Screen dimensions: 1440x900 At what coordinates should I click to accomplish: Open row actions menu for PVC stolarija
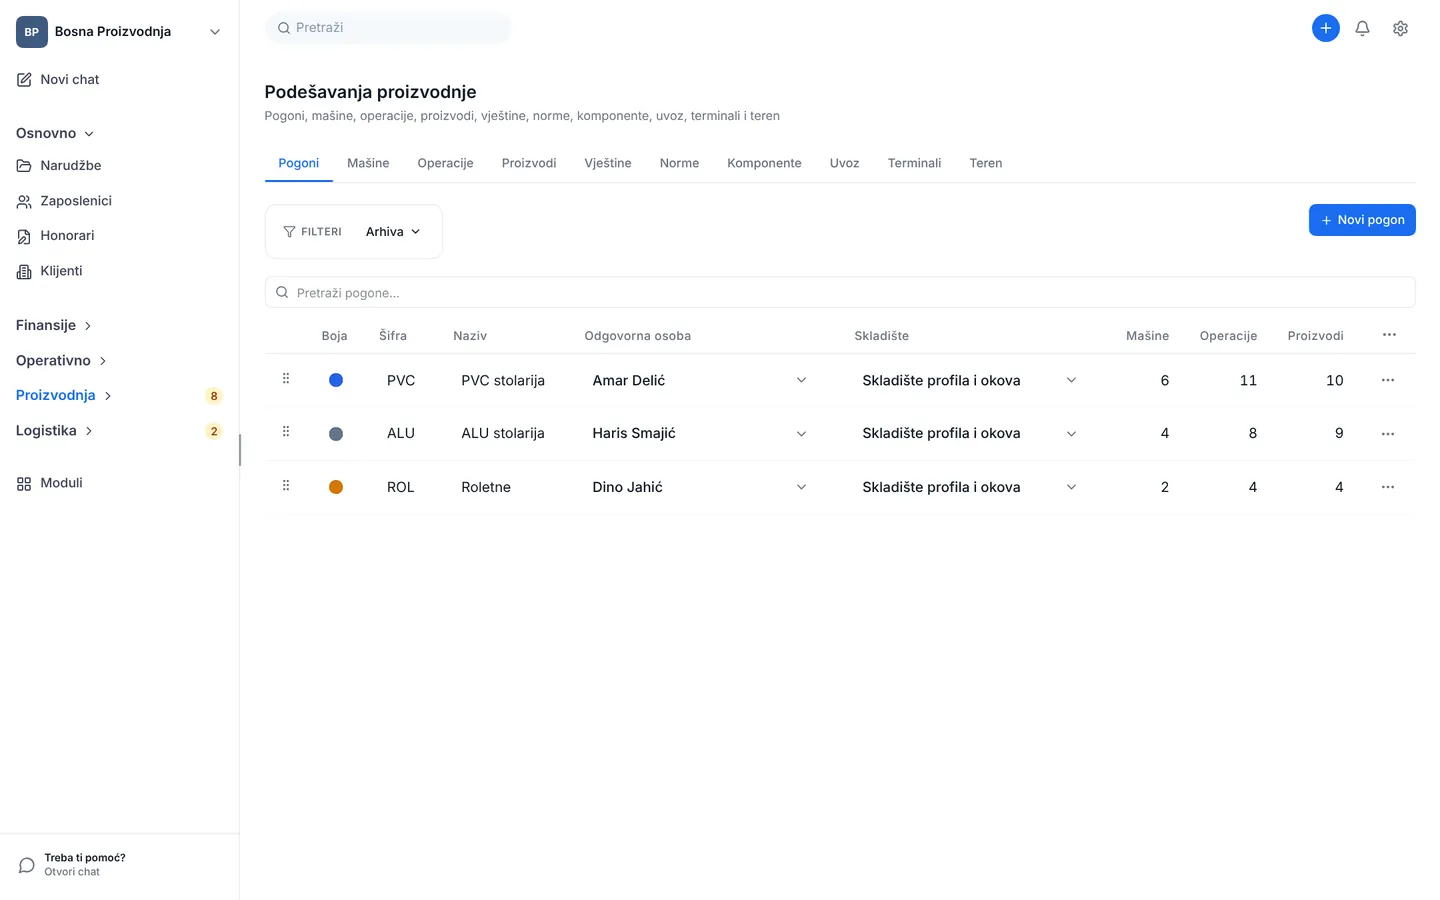pos(1388,380)
